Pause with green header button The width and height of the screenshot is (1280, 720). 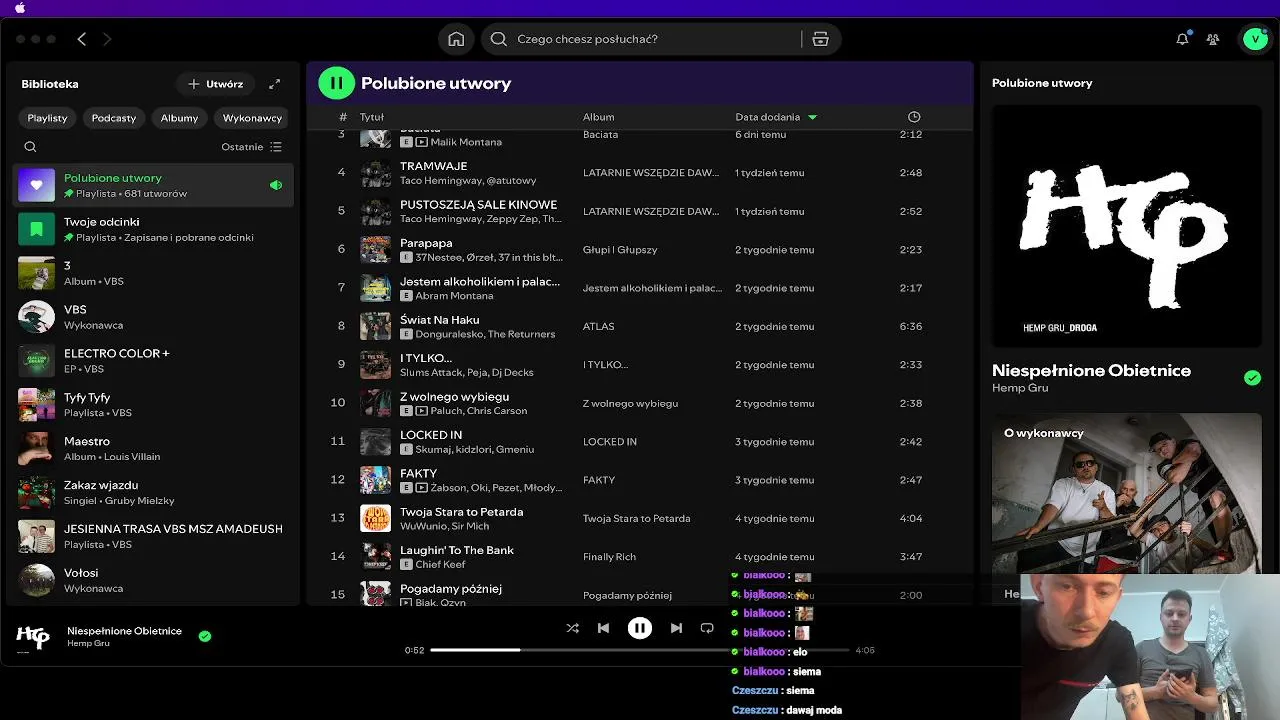click(336, 83)
